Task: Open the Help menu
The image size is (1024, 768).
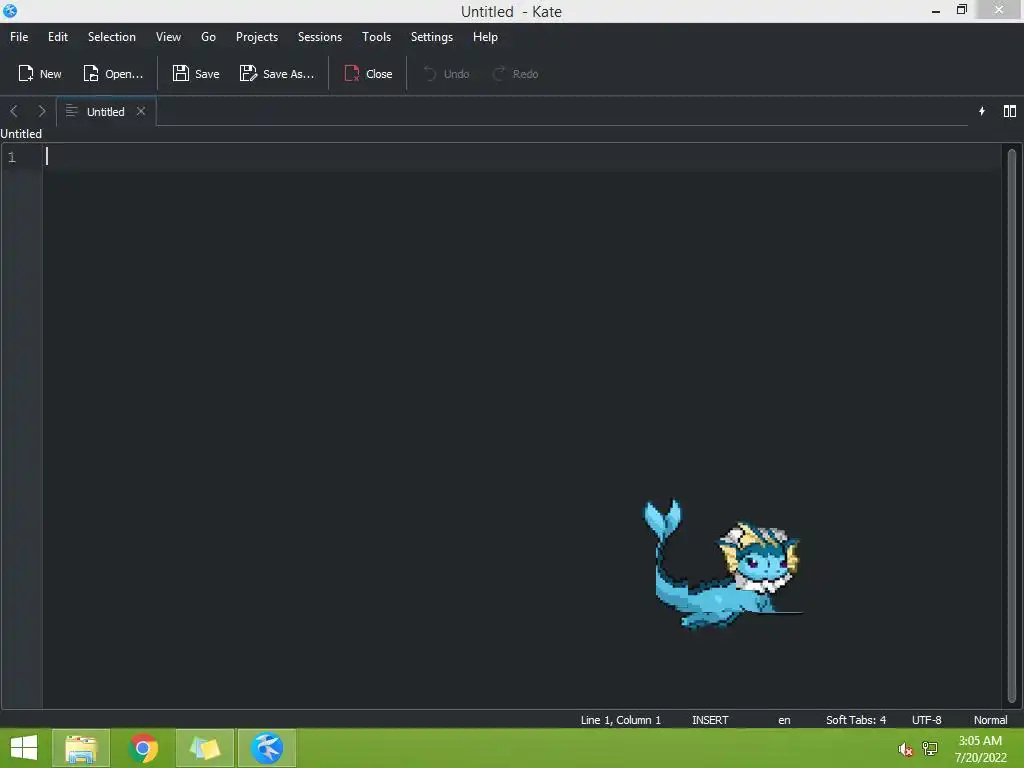Action: pyautogui.click(x=485, y=37)
